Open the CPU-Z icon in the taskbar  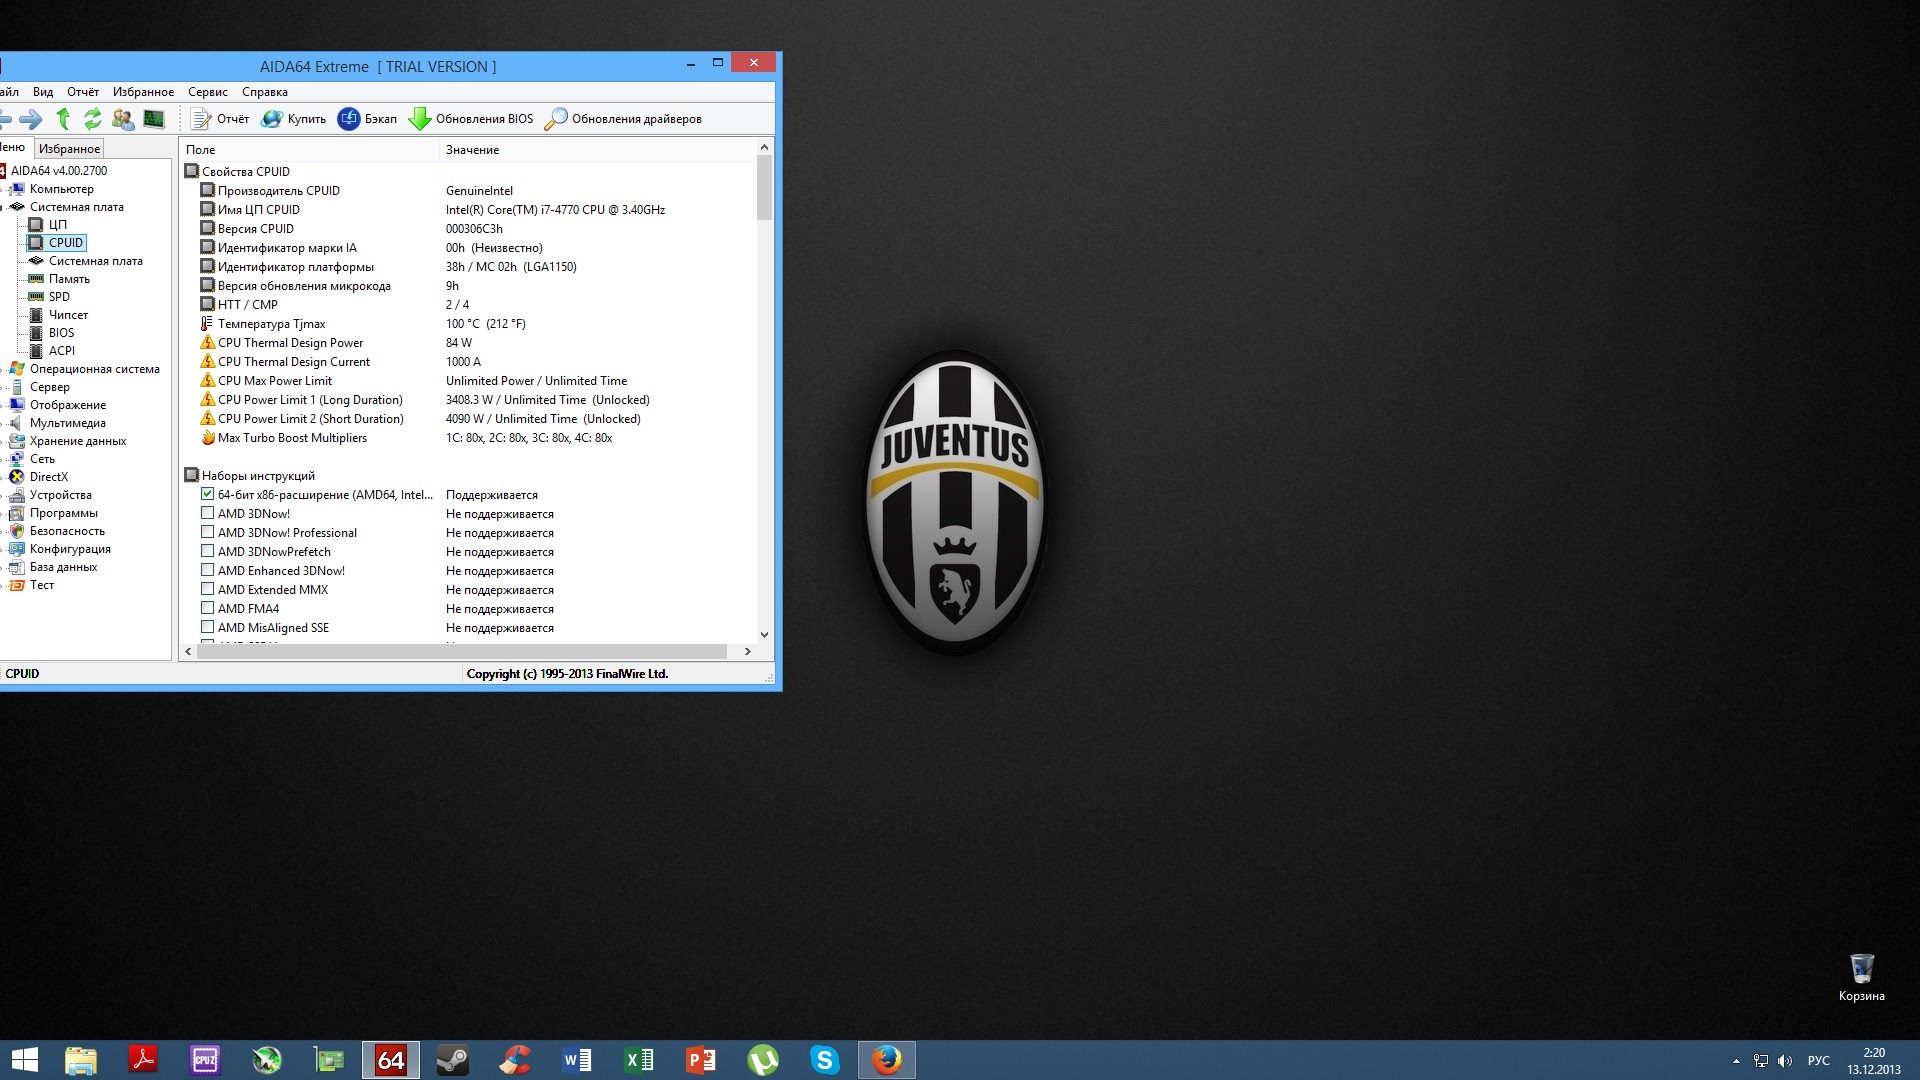pyautogui.click(x=205, y=1059)
